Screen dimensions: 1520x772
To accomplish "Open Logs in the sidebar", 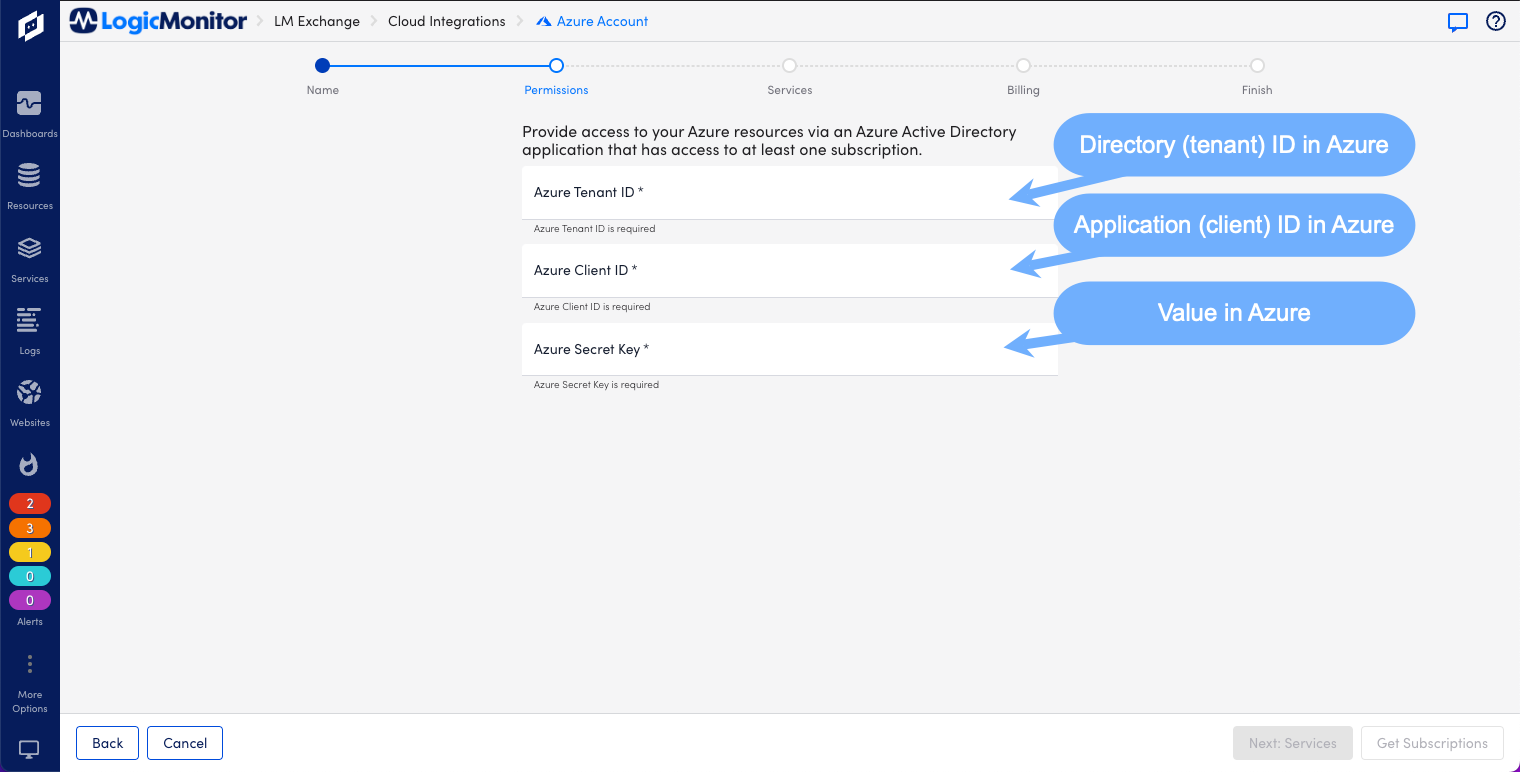I will point(30,332).
